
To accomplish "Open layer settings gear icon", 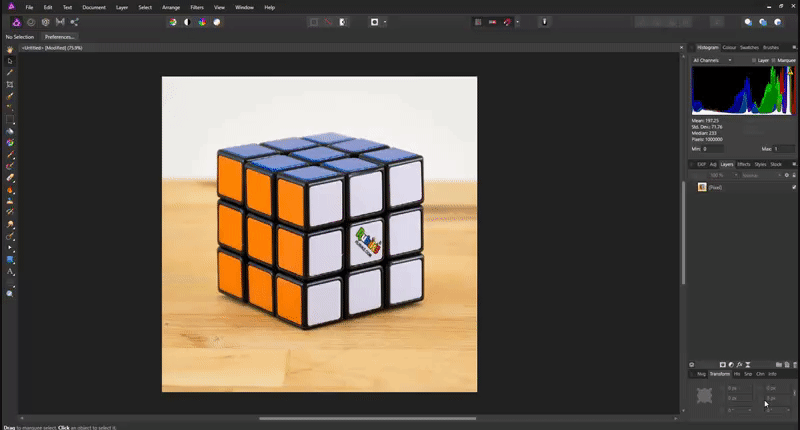I will pos(786,175).
